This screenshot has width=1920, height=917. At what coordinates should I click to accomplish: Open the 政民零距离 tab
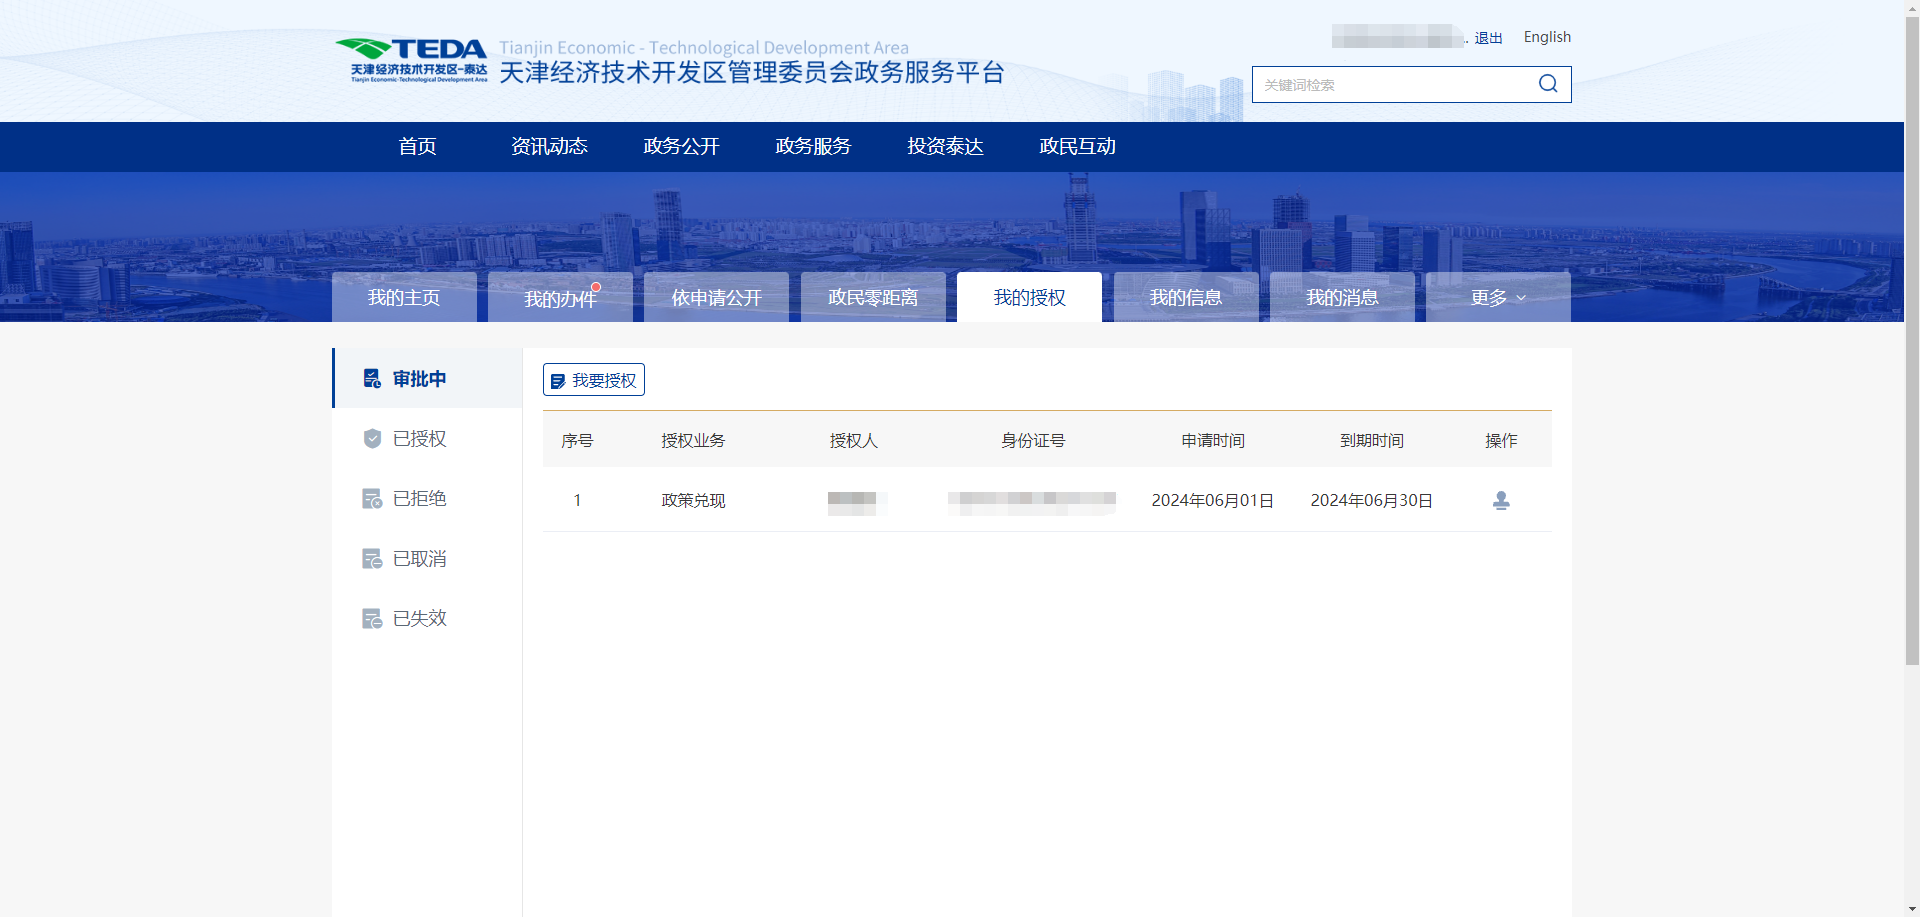[x=873, y=297]
